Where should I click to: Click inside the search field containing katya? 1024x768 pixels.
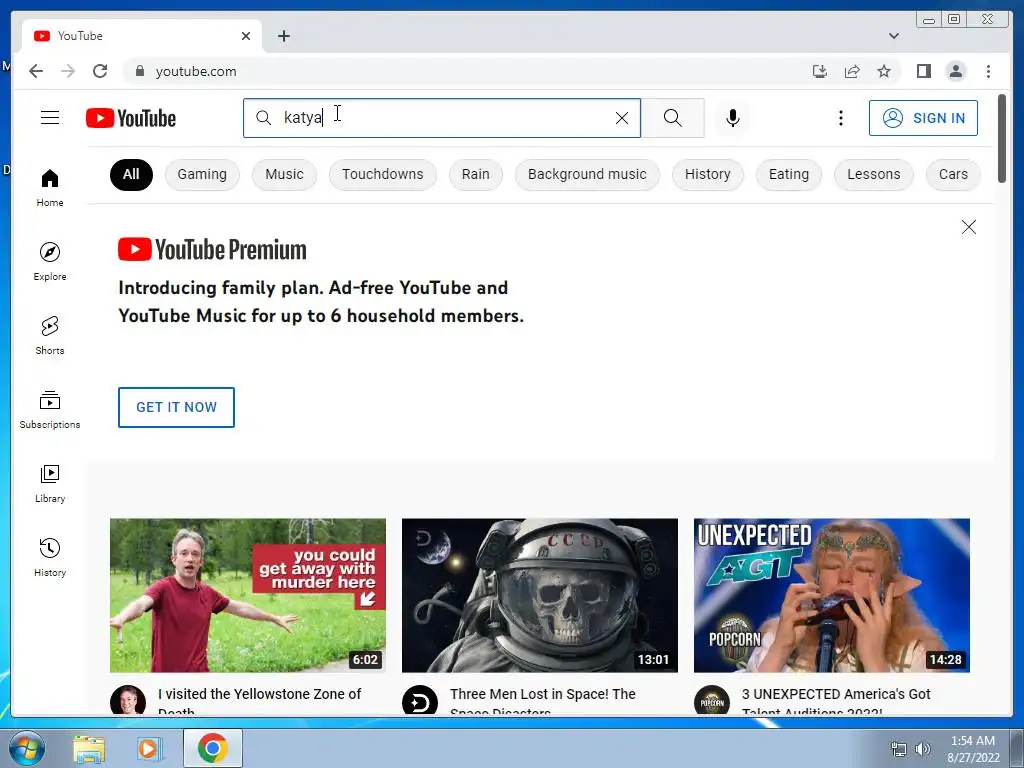point(441,118)
